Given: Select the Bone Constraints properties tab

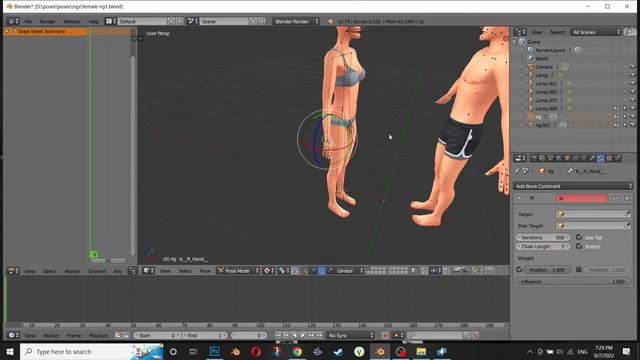Looking at the screenshot, I should click(600, 158).
